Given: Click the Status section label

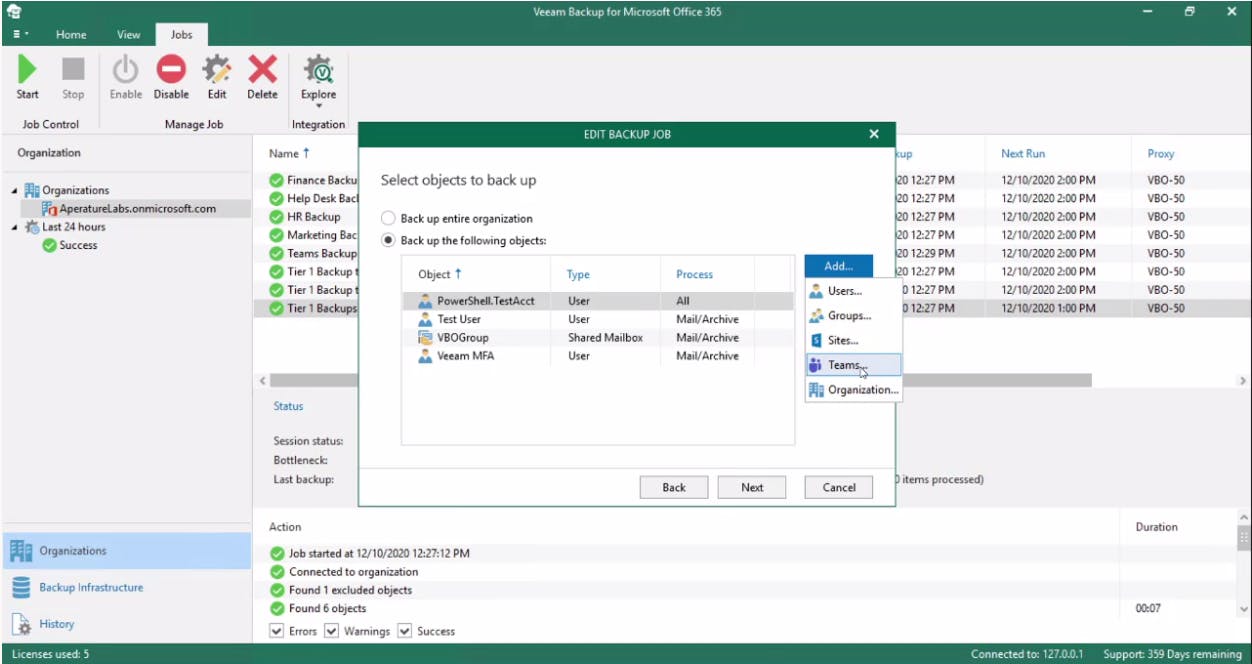Looking at the screenshot, I should pyautogui.click(x=288, y=406).
